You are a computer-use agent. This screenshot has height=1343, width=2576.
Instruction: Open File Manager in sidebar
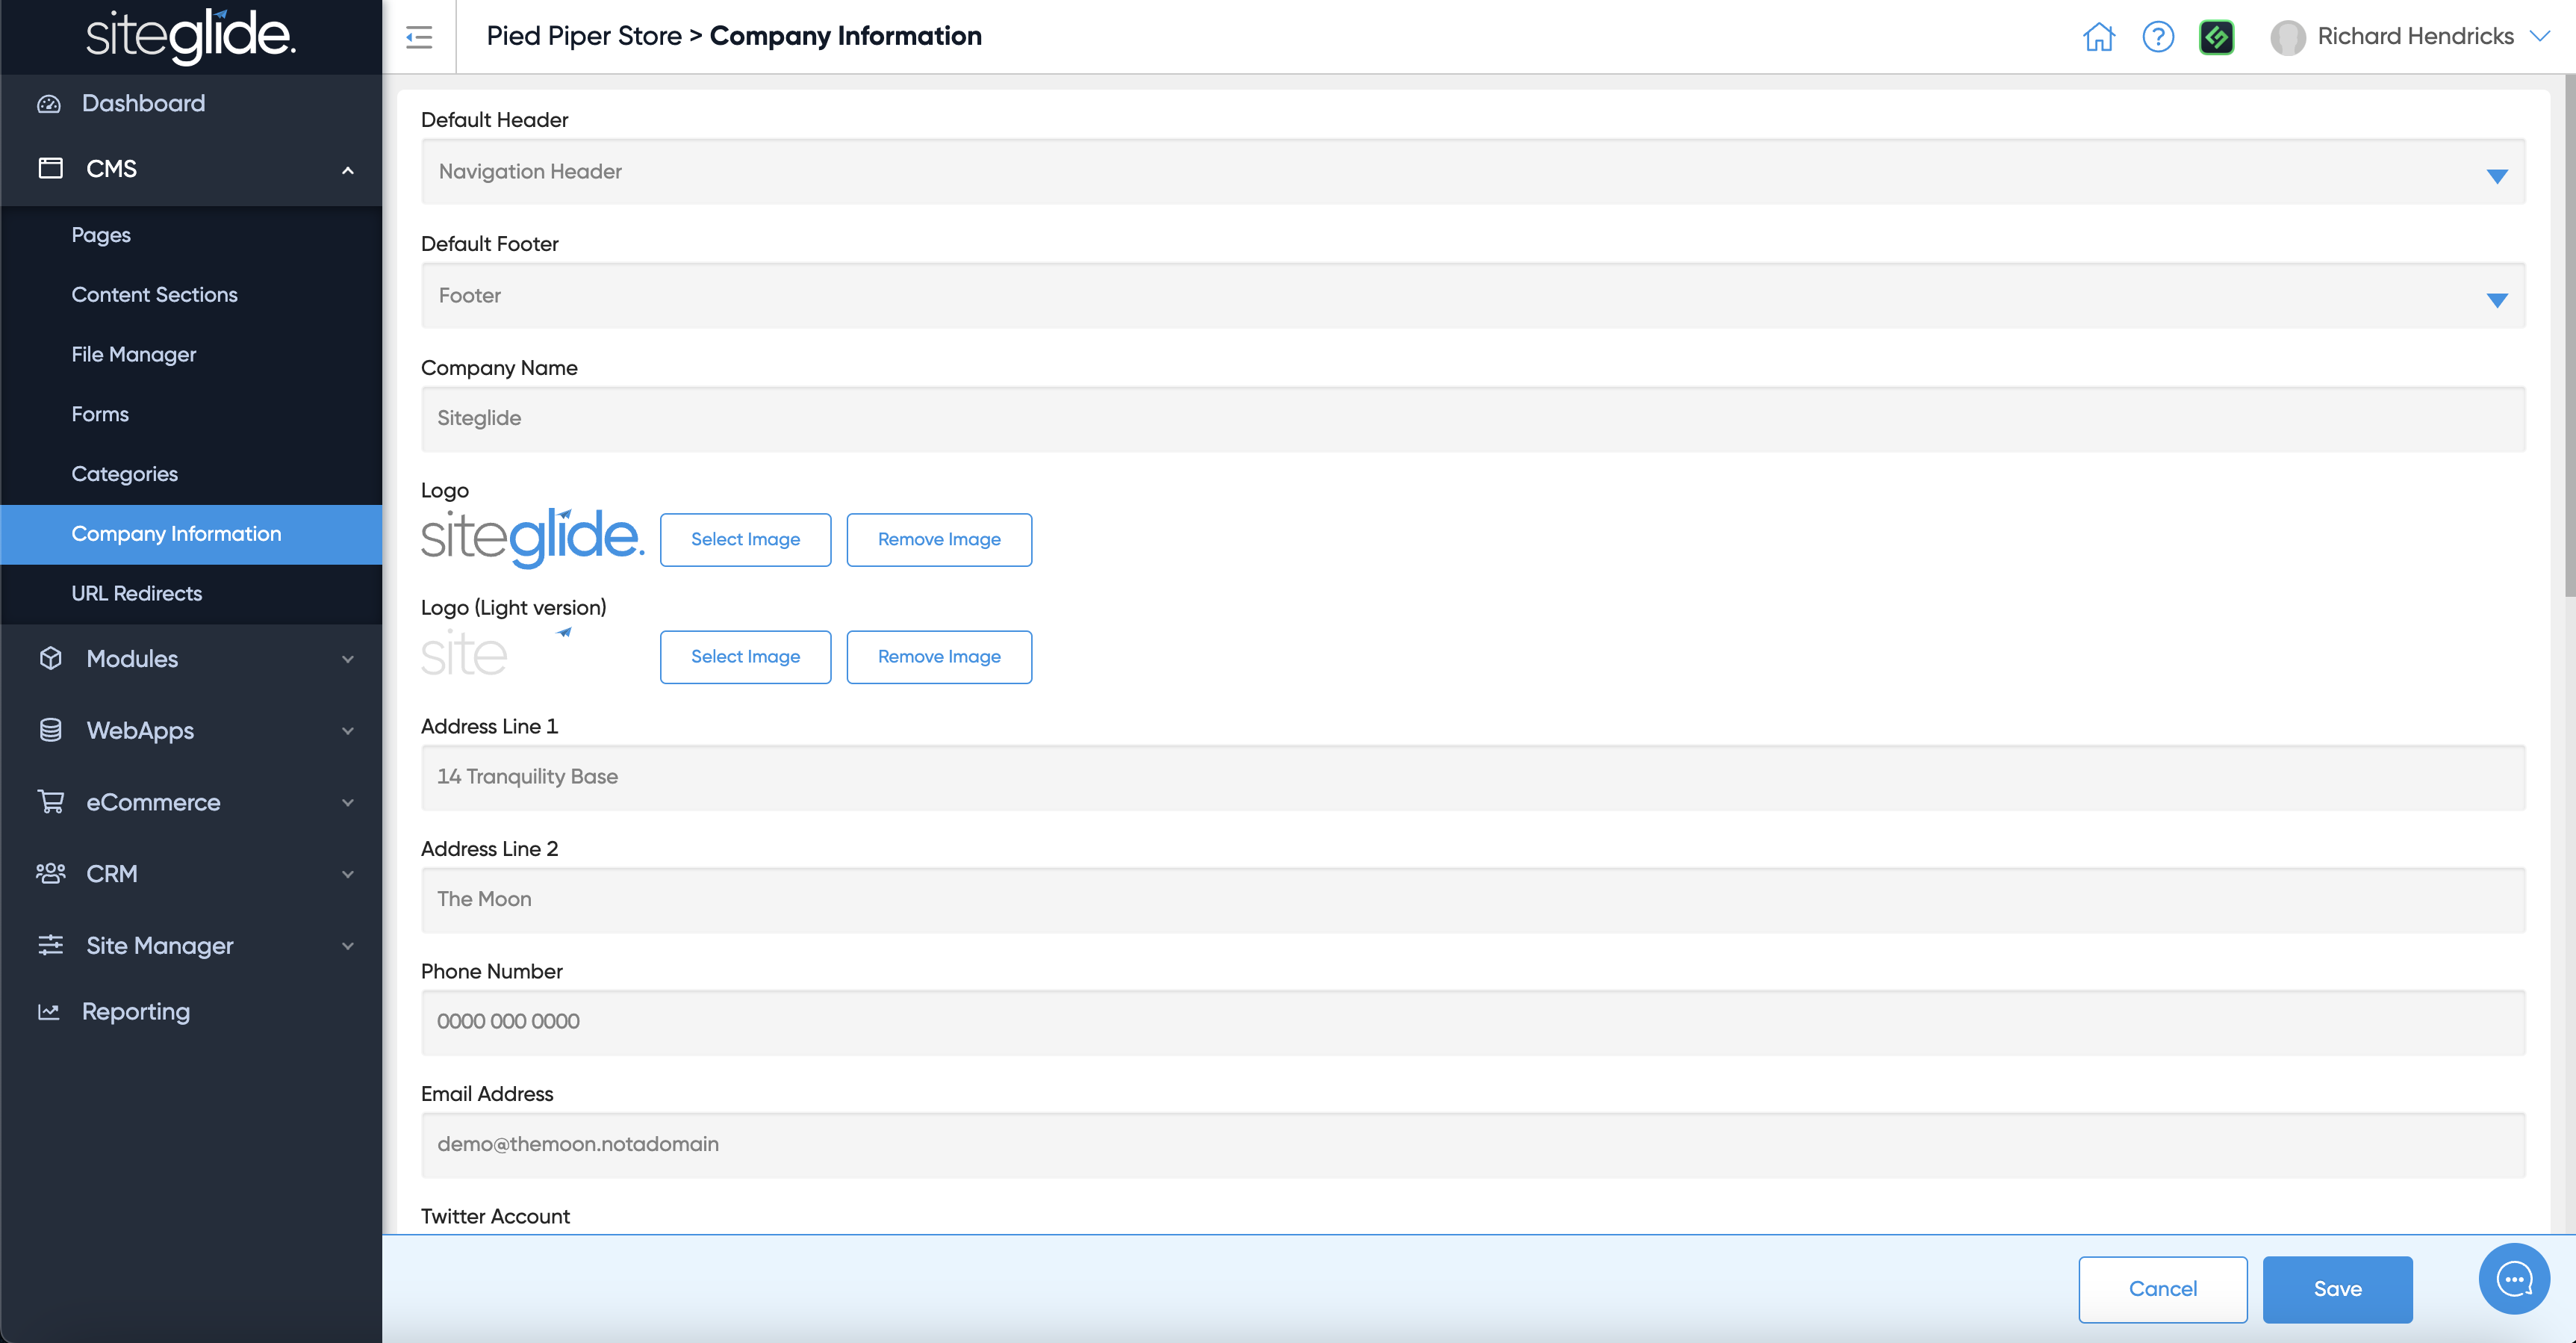coord(134,355)
